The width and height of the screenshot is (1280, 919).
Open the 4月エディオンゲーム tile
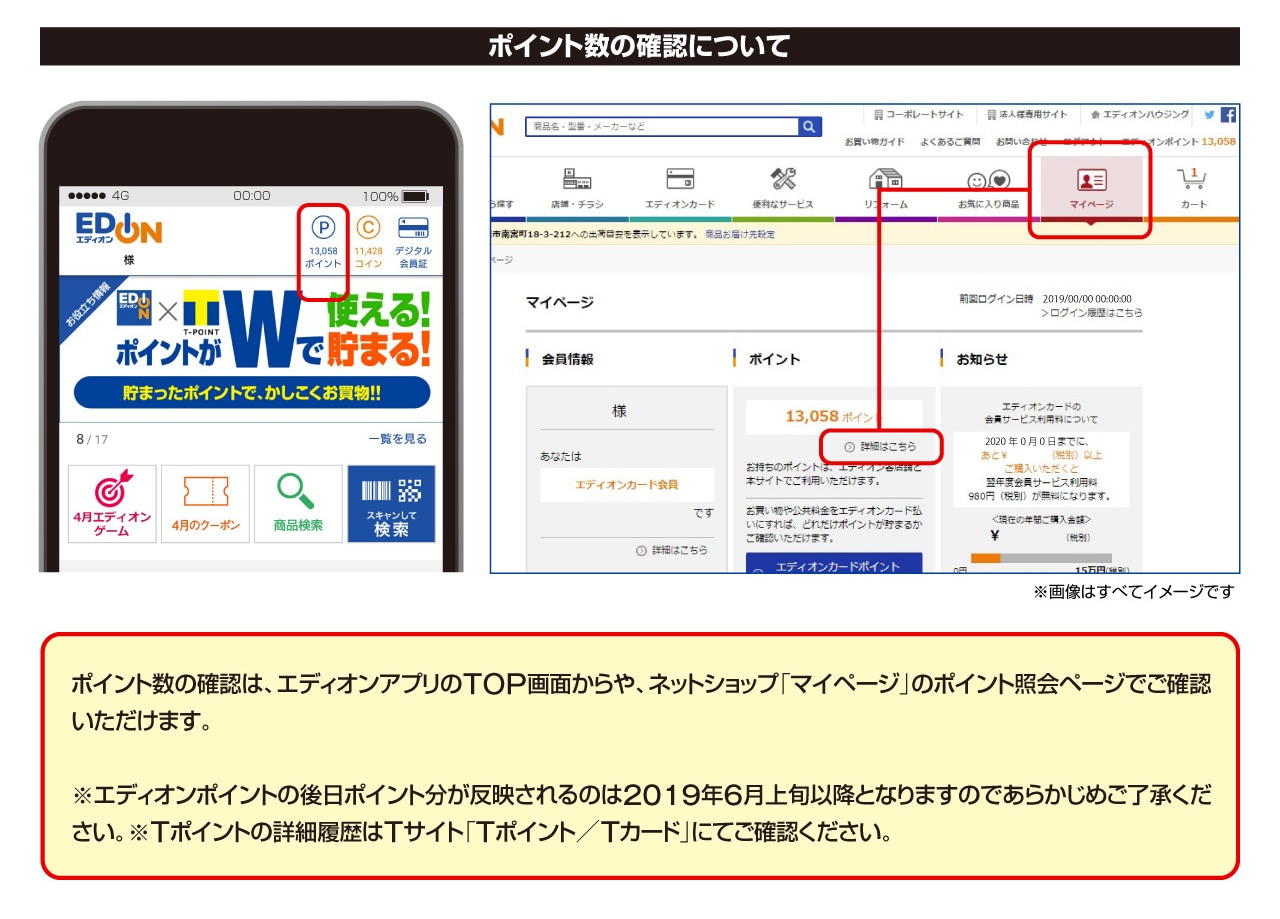tap(112, 504)
